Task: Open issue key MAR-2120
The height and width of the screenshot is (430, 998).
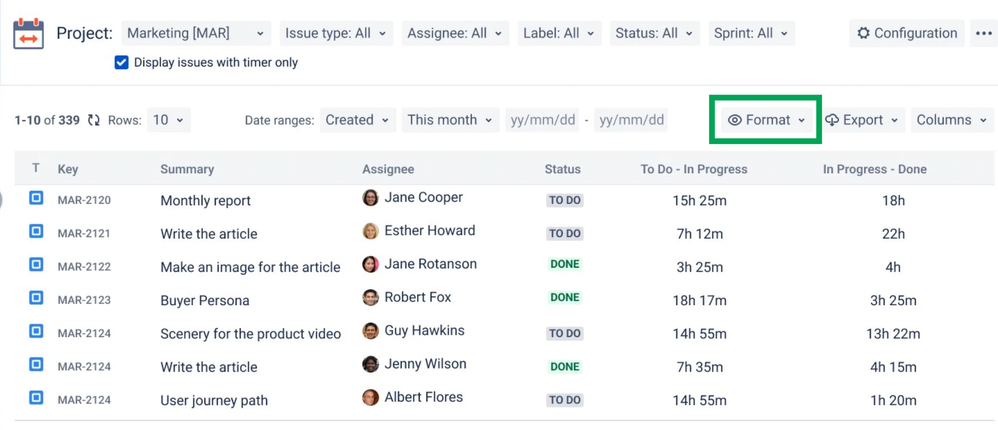Action: tap(84, 200)
